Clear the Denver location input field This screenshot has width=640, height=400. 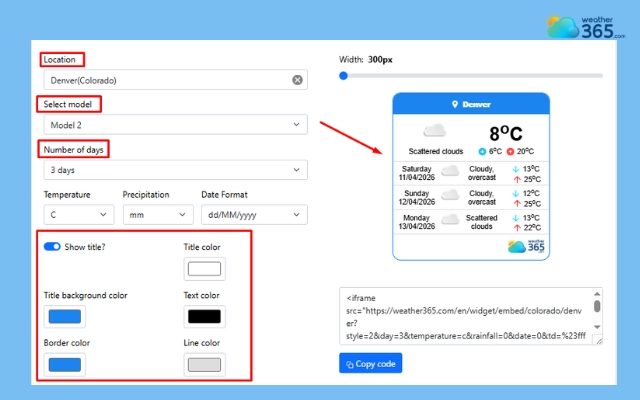point(297,80)
